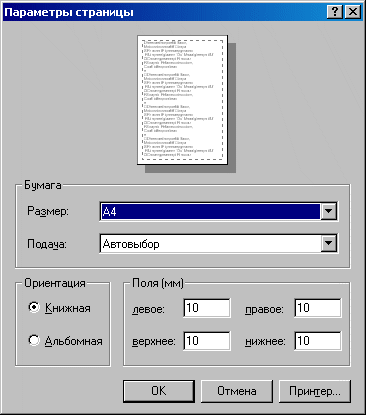Open printer settings via Принтер... button
367x416 pixels.
pos(315,391)
